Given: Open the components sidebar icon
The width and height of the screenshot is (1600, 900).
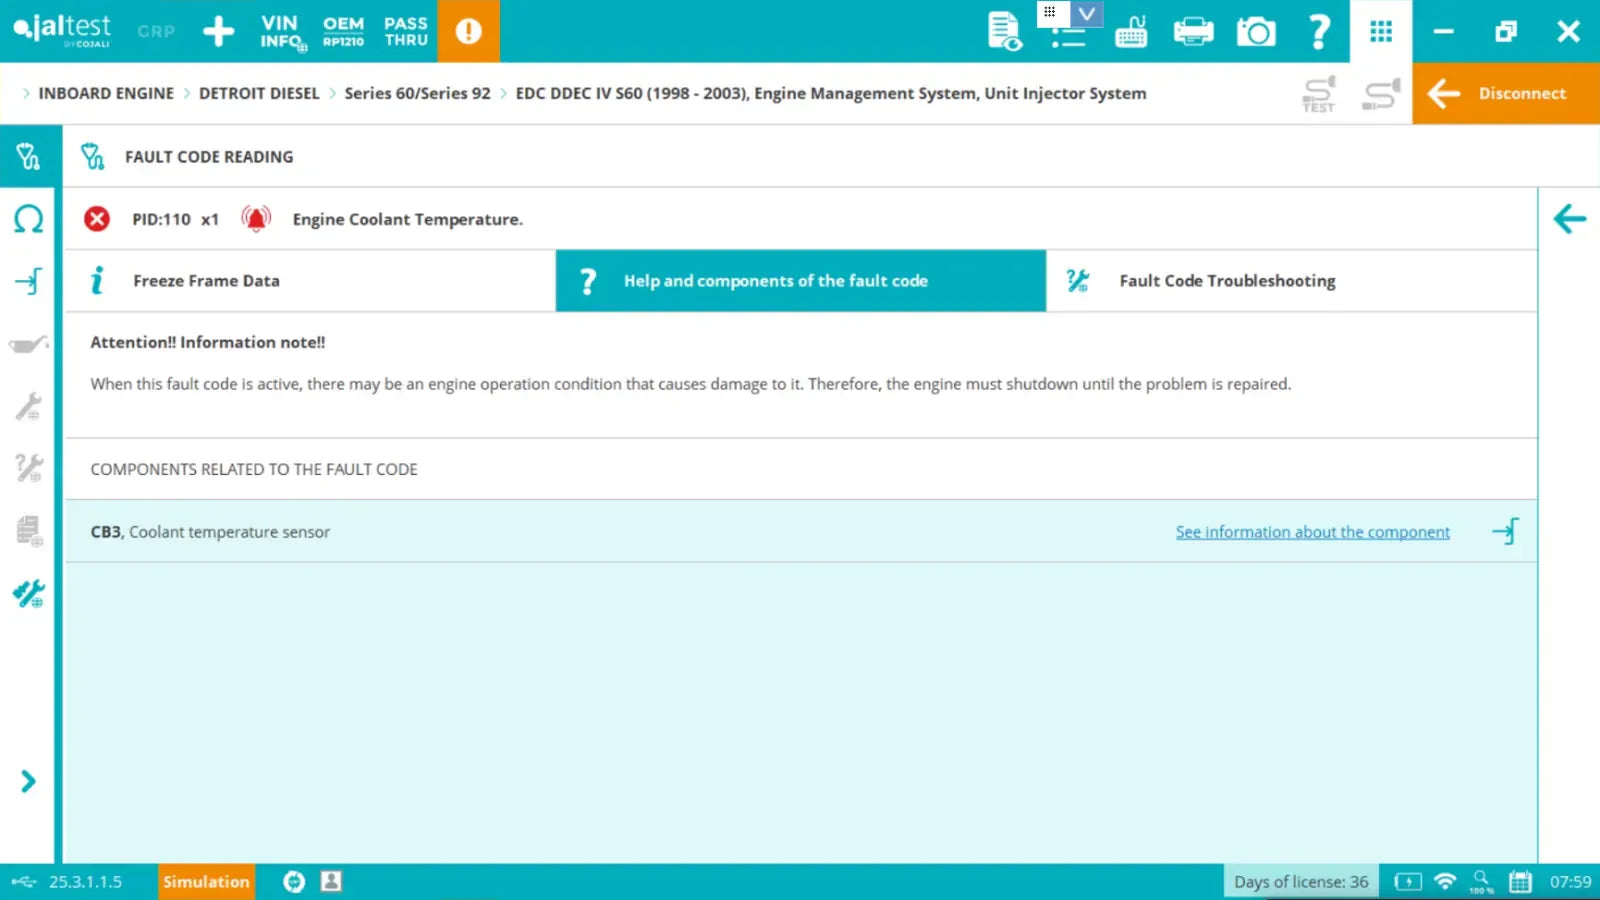Looking at the screenshot, I should 28,281.
